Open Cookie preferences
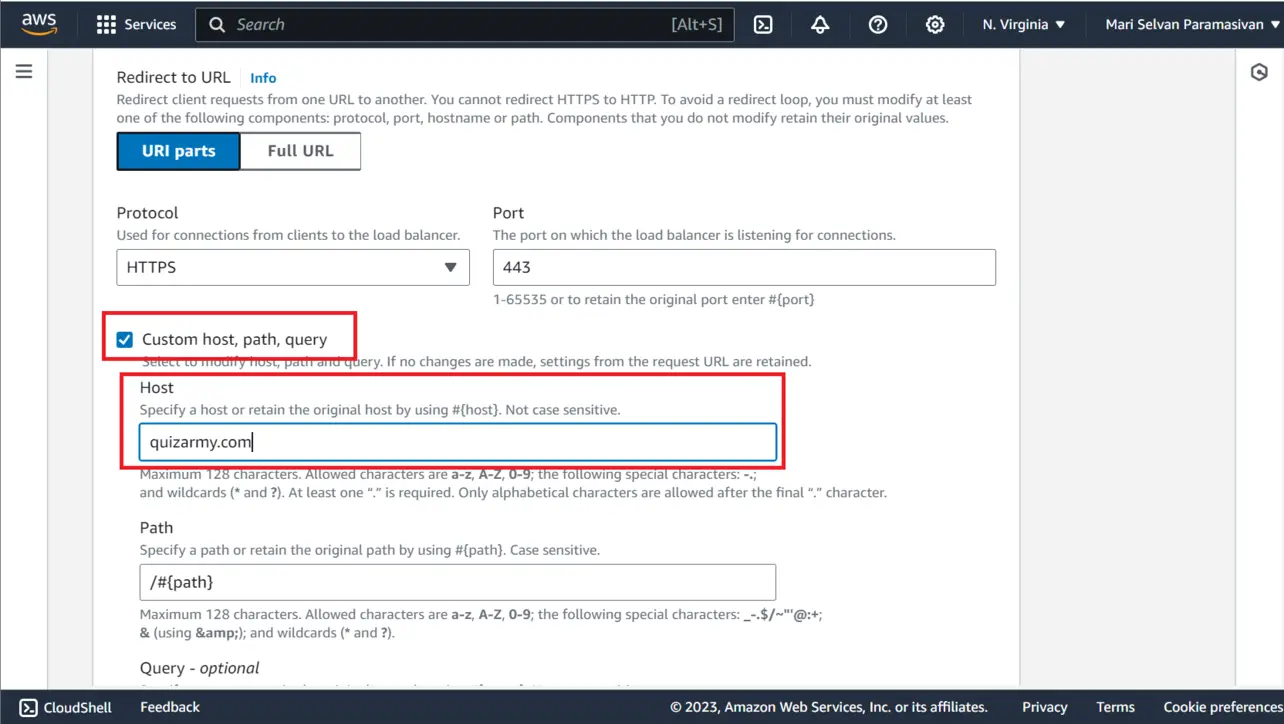 point(1223,707)
